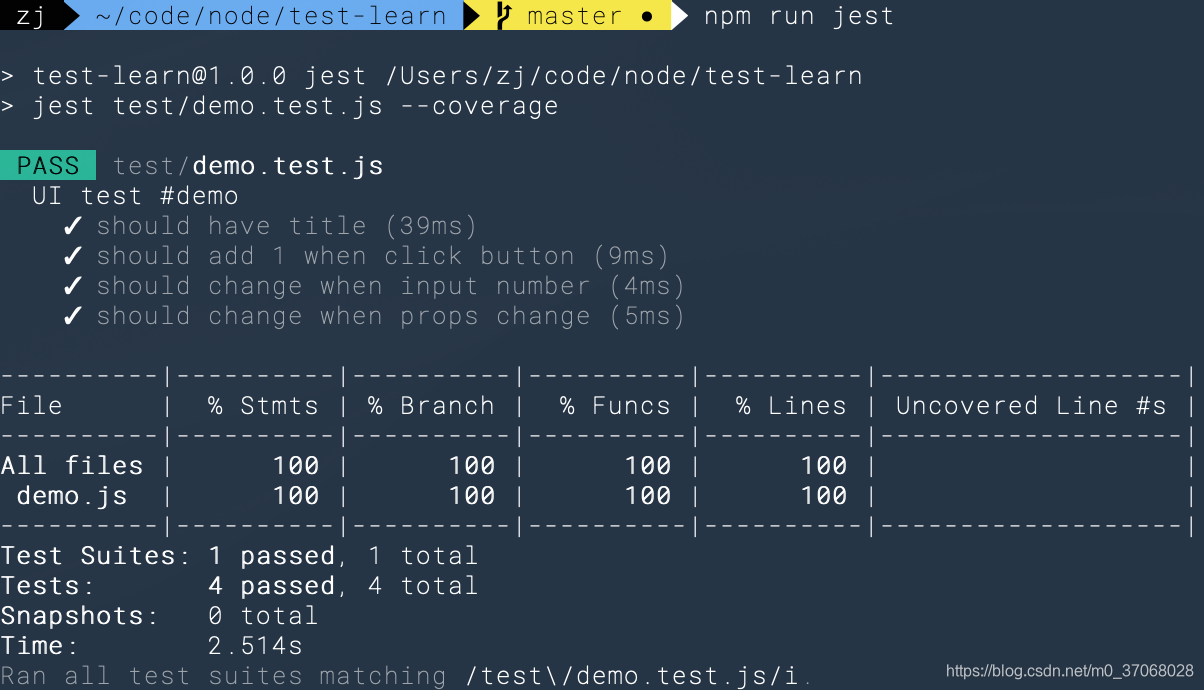1204x690 pixels.
Task: Click the '% Funcs' column header
Action: (x=615, y=406)
